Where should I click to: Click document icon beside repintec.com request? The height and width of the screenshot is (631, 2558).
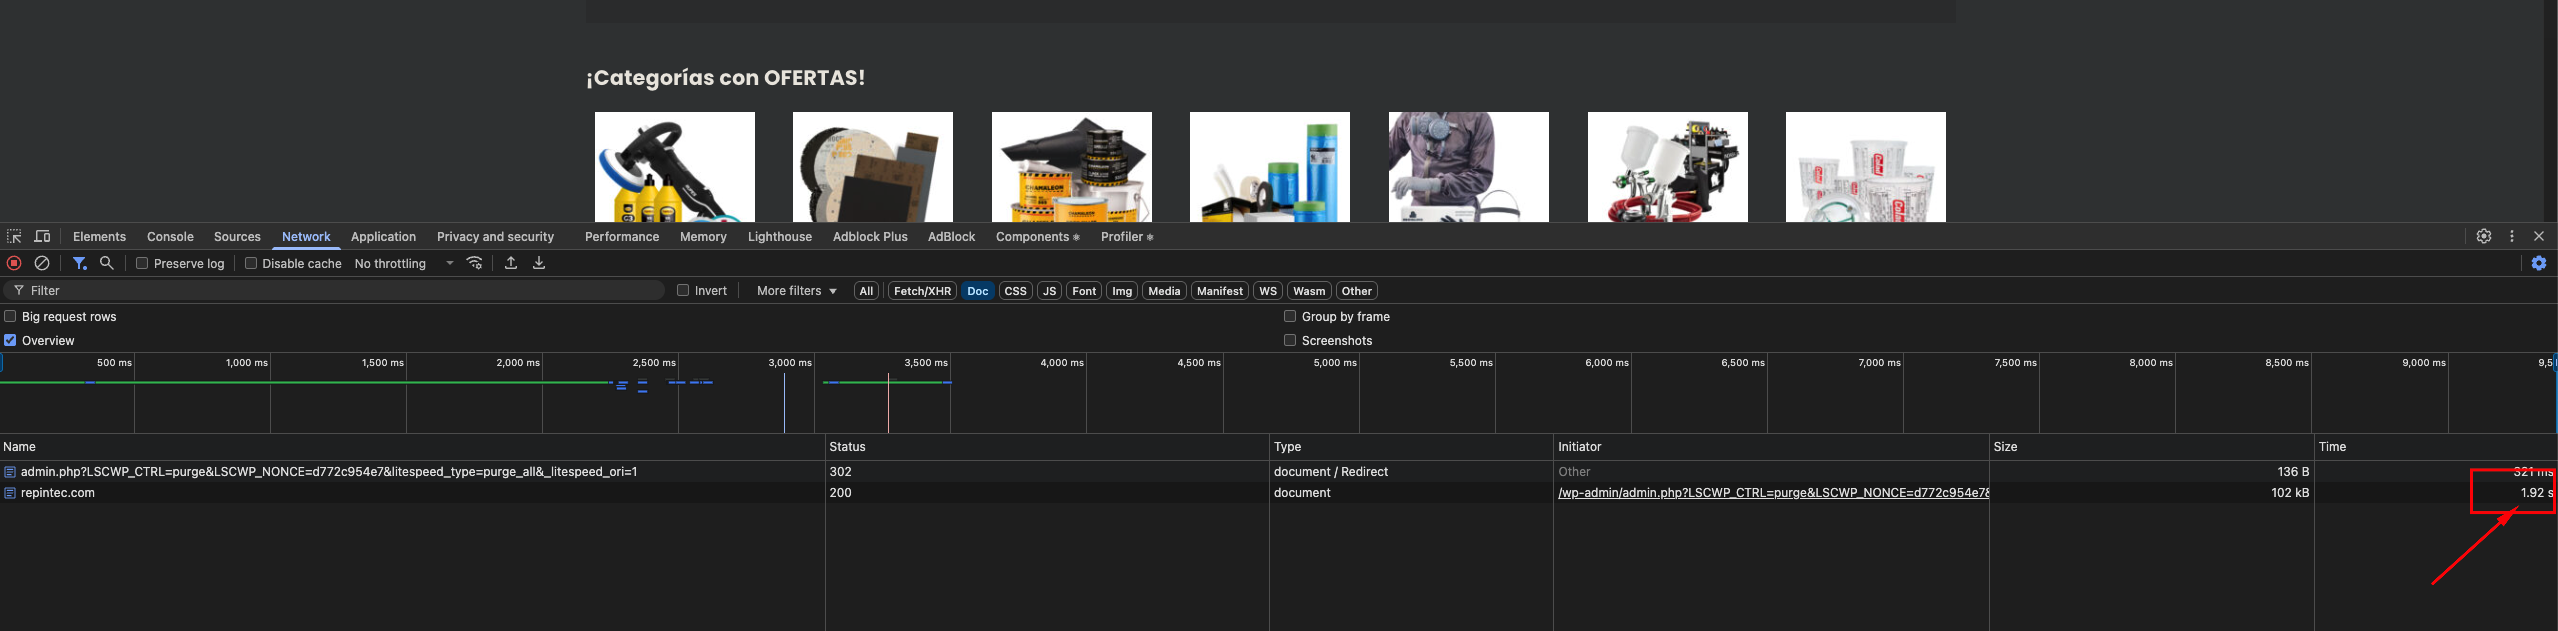point(10,493)
